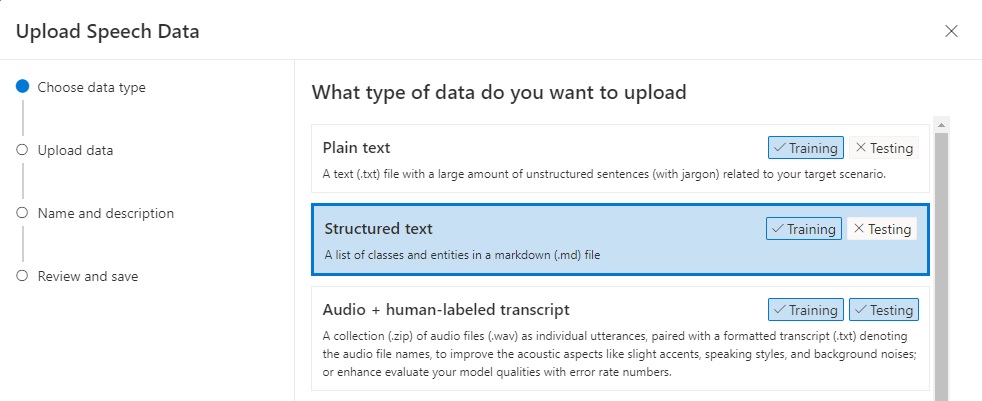
Task: Click Audio transcript Testing badge
Action: coord(883,310)
